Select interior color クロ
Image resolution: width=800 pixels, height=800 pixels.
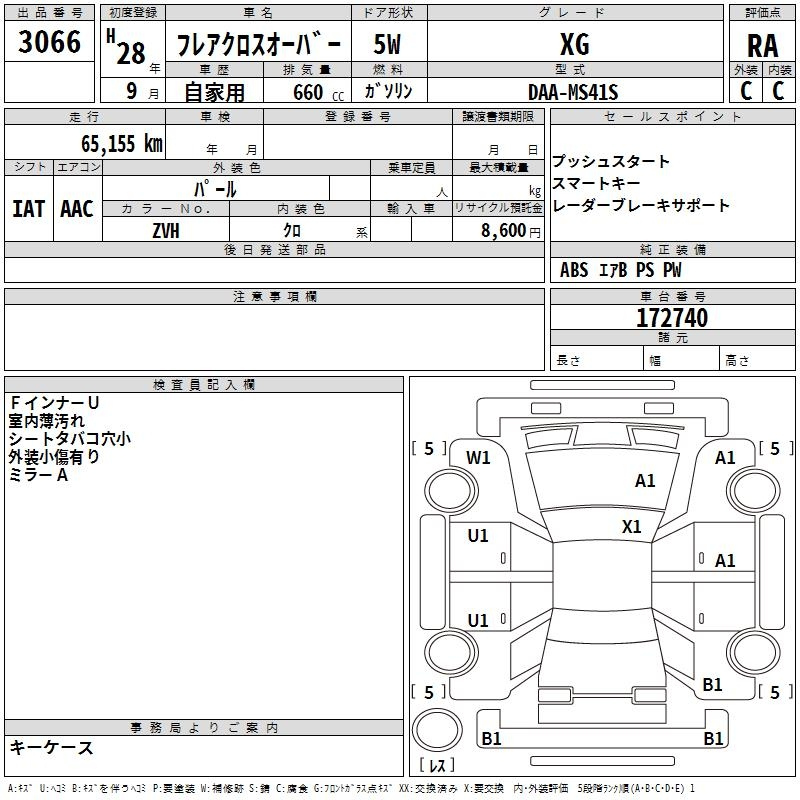point(292,231)
